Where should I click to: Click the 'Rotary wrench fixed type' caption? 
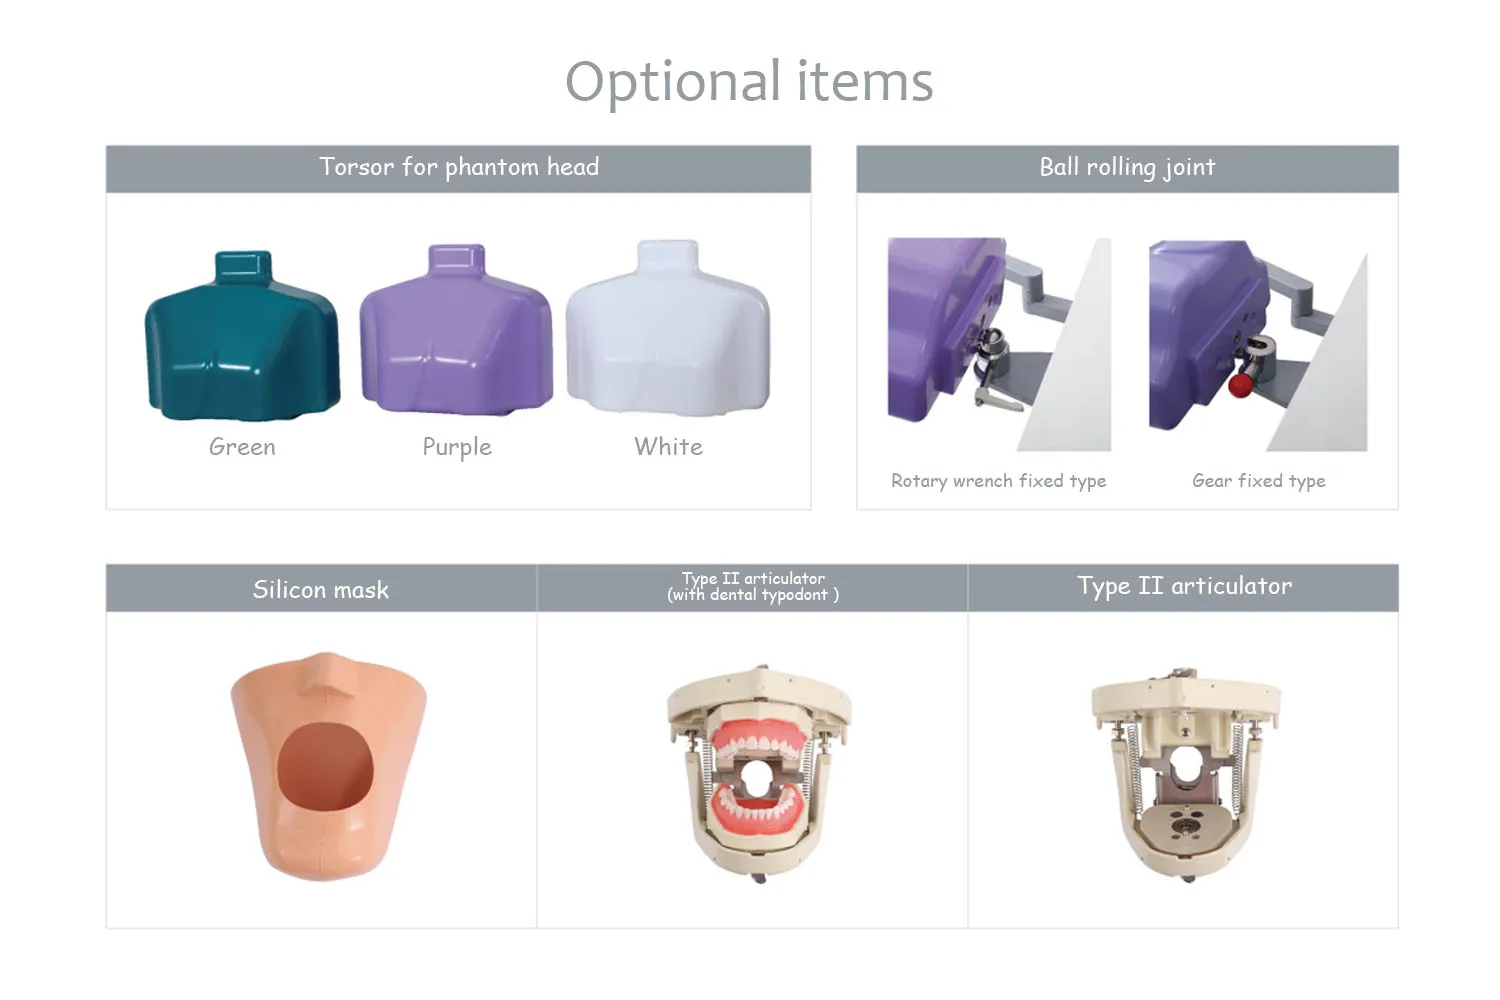(x=999, y=481)
